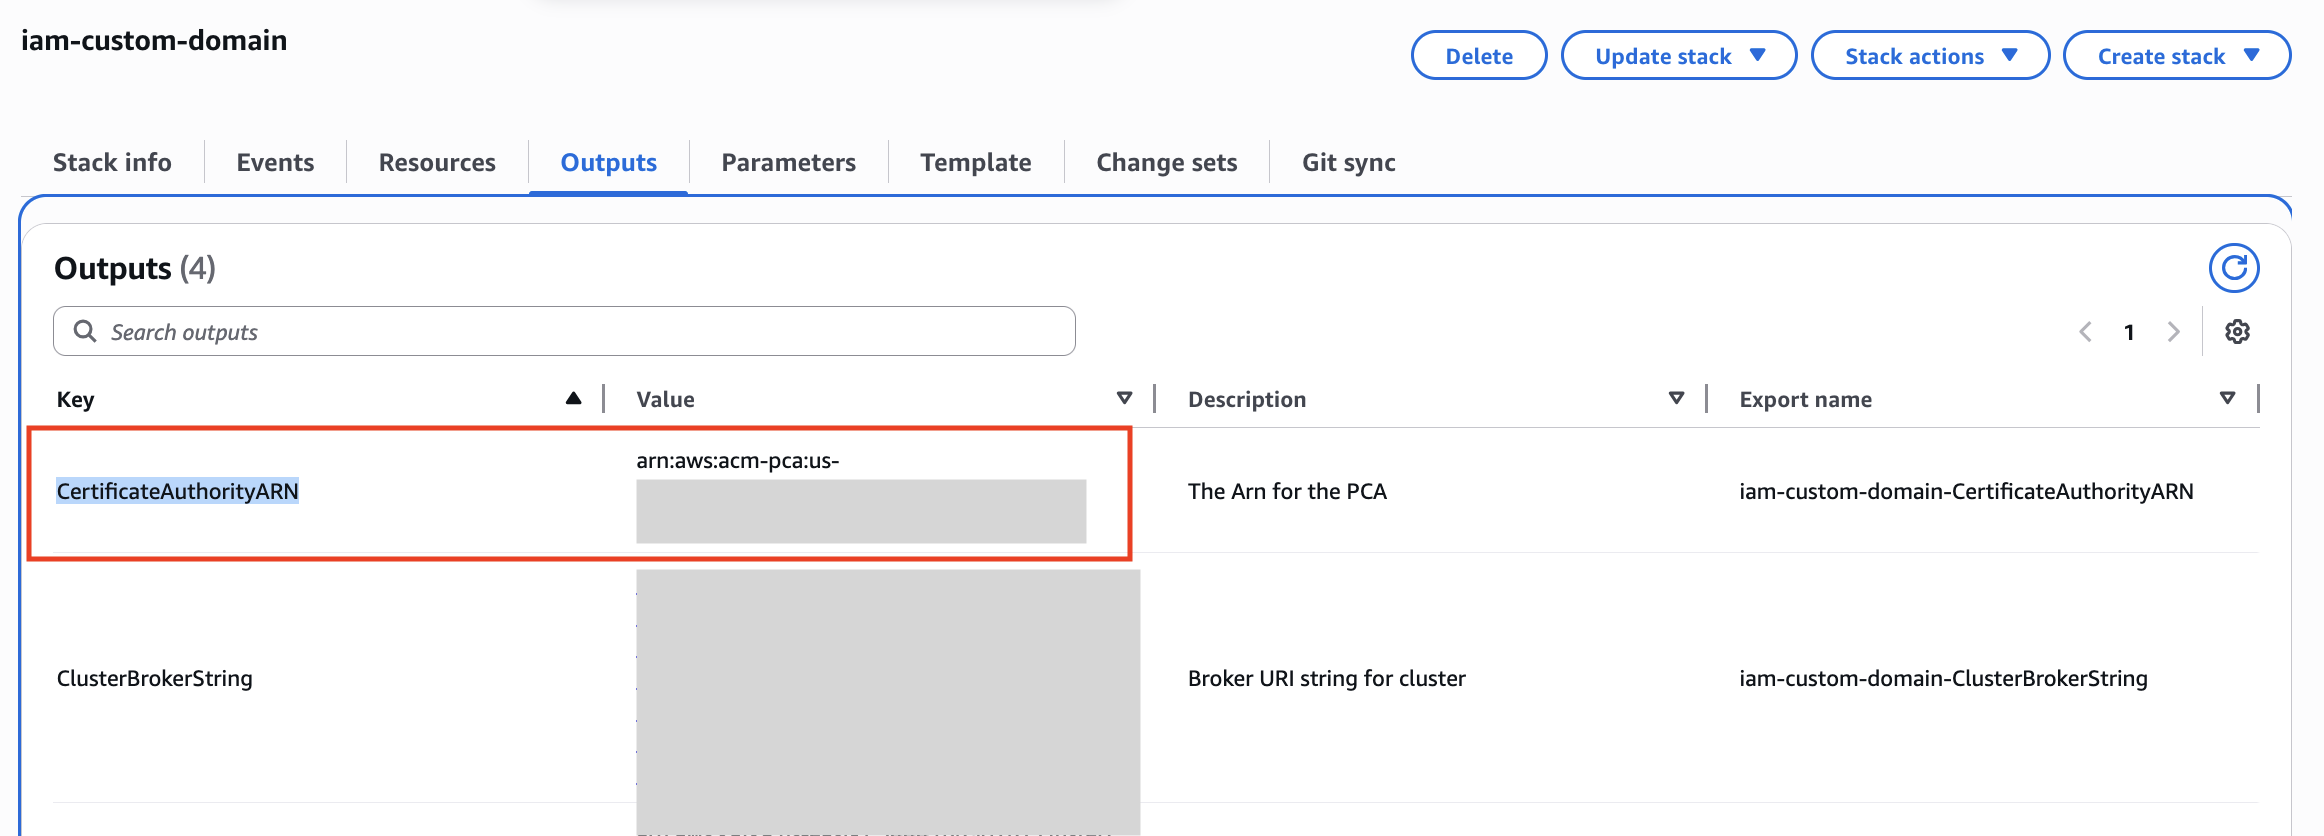
Task: Open the Events tab
Action: pos(275,162)
